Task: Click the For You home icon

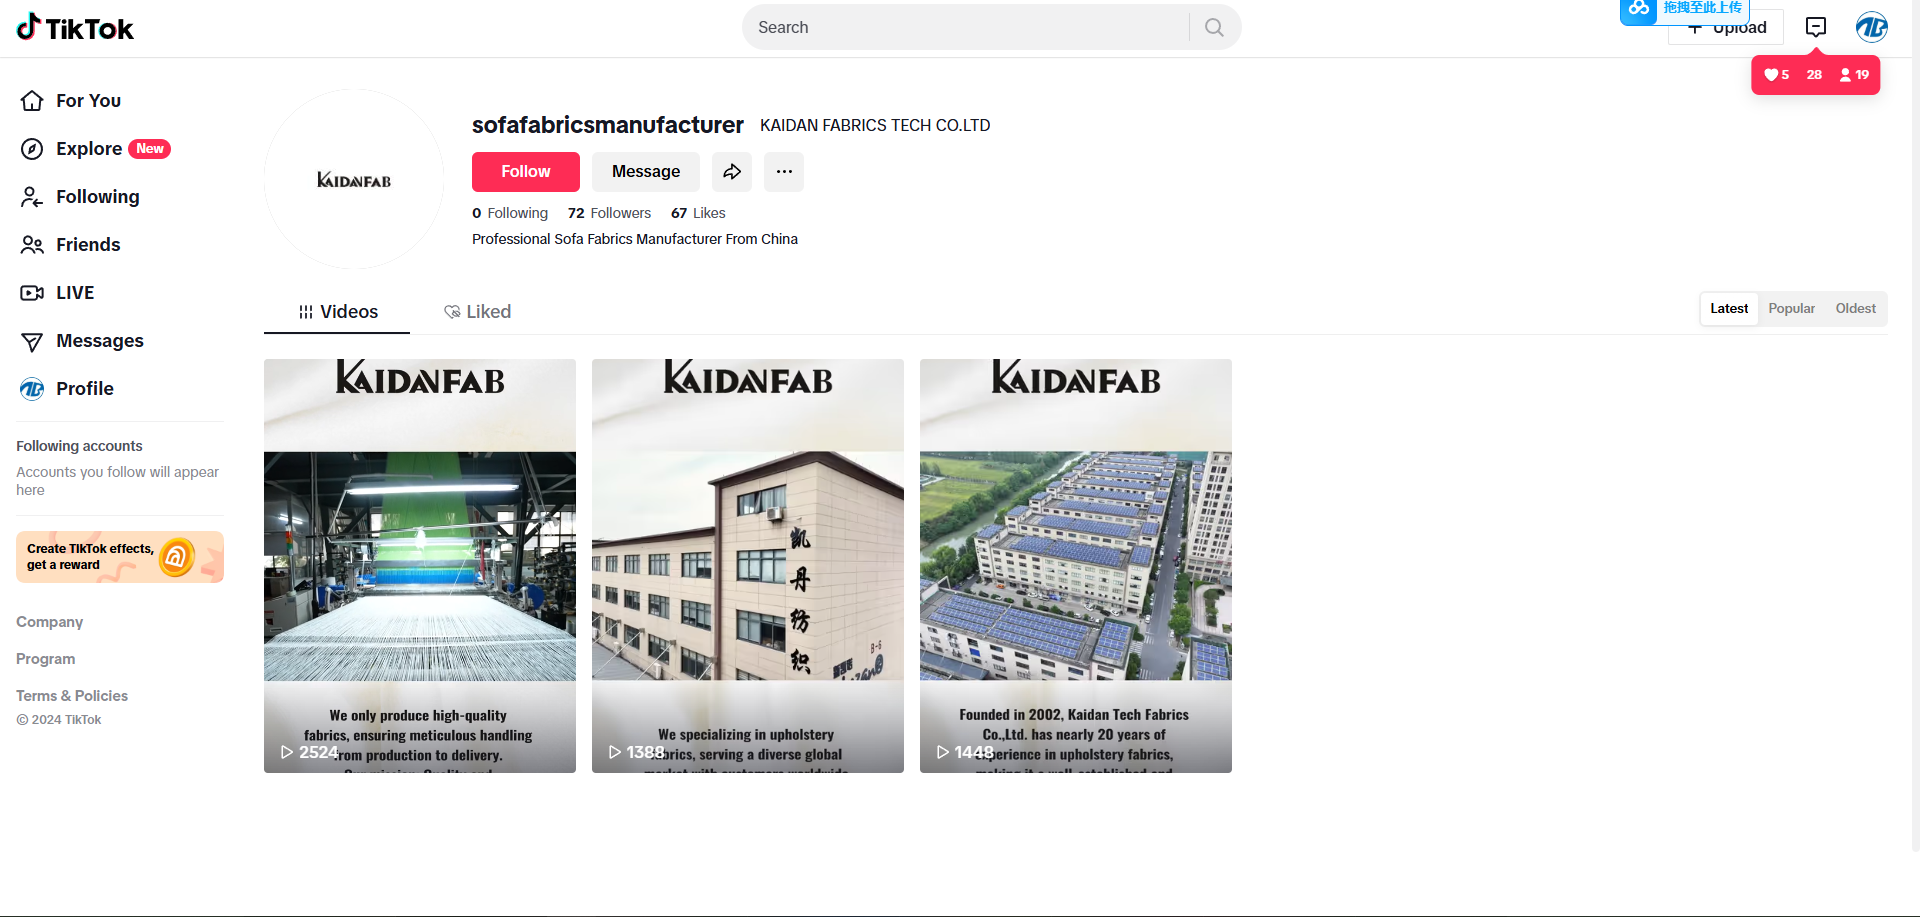Action: tap(32, 101)
